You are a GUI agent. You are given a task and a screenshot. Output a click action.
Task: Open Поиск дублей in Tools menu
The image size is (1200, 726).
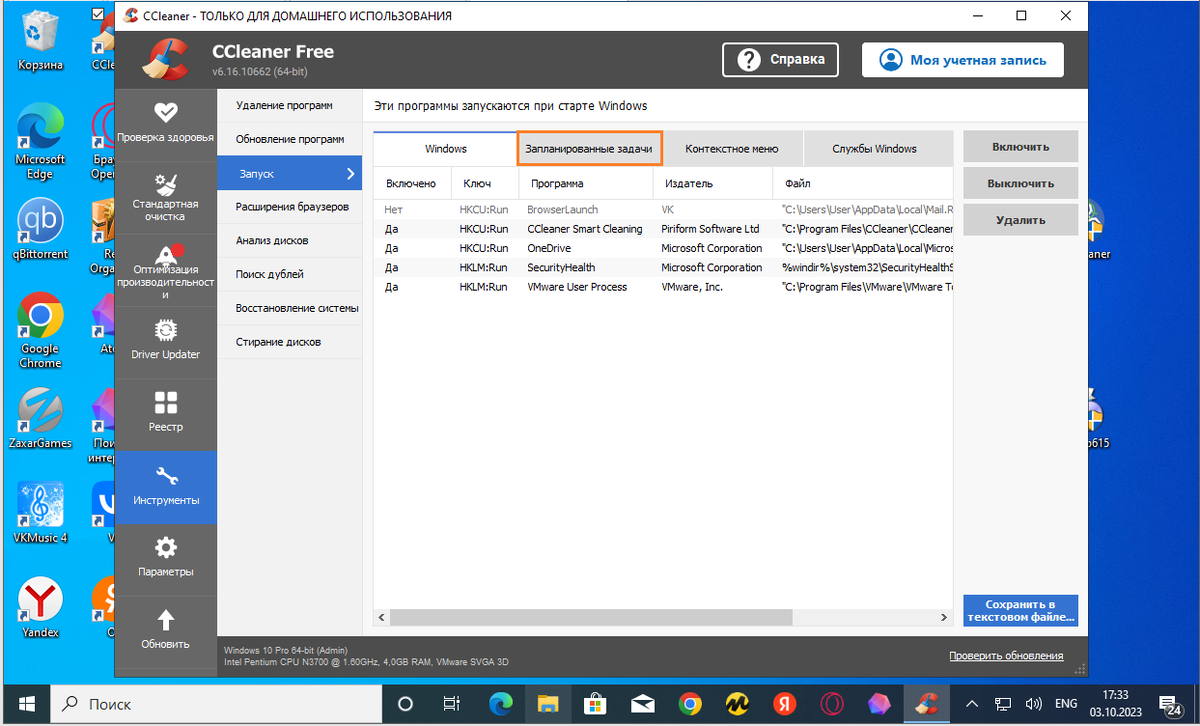(289, 274)
